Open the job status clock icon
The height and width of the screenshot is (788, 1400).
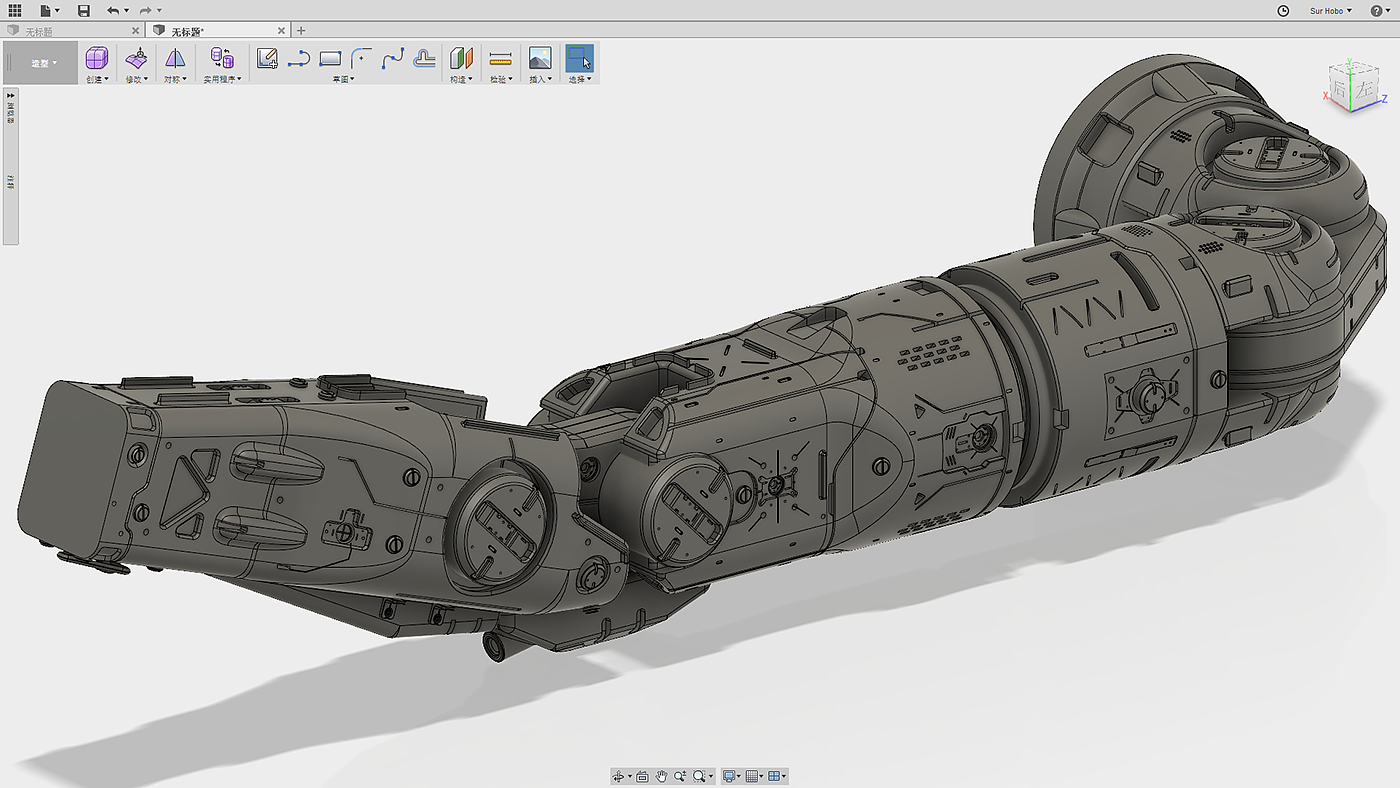[1284, 10]
